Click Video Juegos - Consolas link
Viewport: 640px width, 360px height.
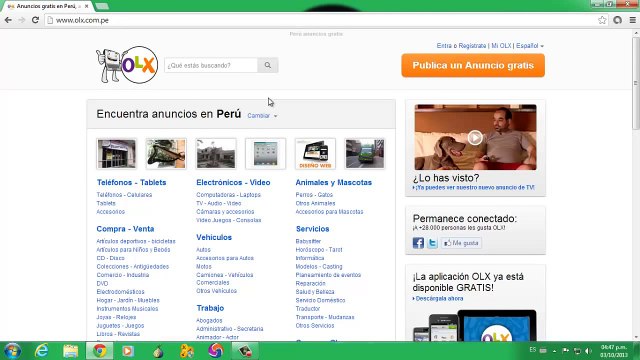228,220
